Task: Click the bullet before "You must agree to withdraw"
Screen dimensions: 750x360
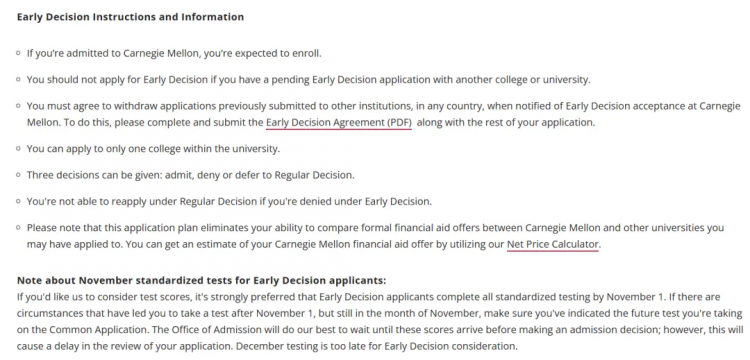Action: 19,106
